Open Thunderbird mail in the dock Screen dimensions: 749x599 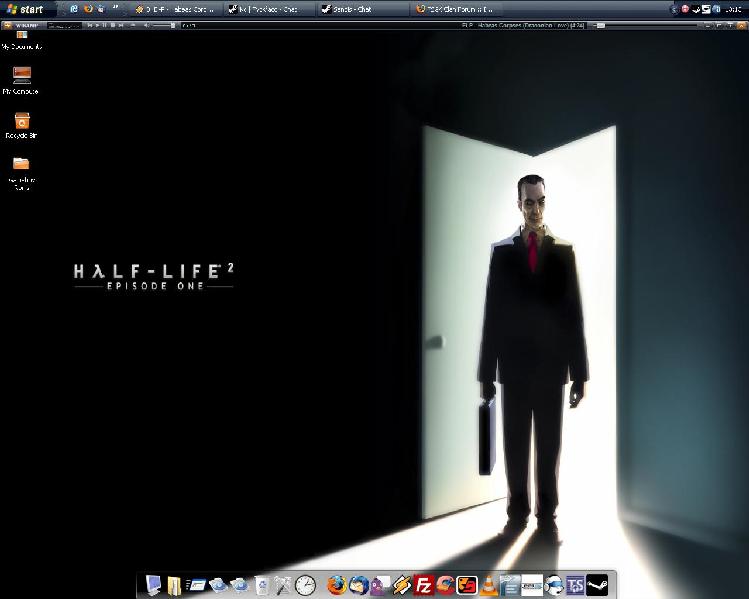(x=359, y=585)
